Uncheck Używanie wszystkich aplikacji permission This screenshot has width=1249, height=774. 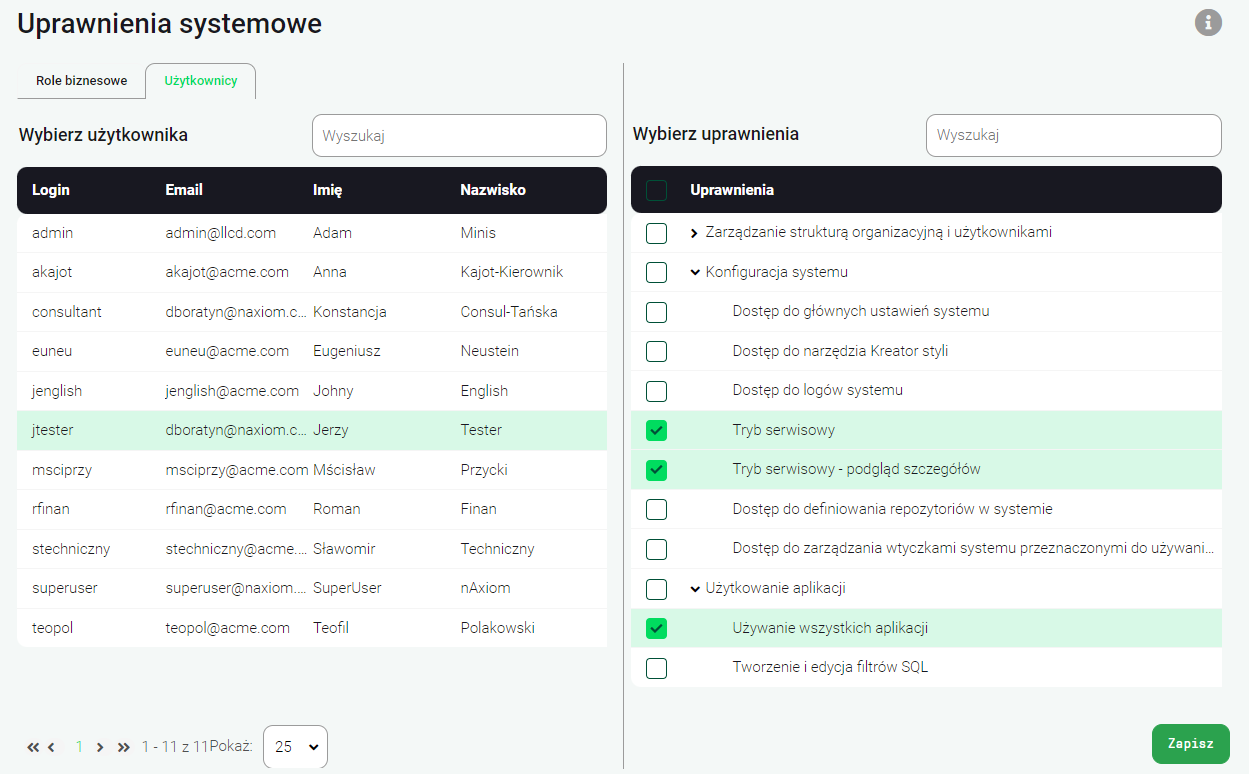tap(656, 628)
